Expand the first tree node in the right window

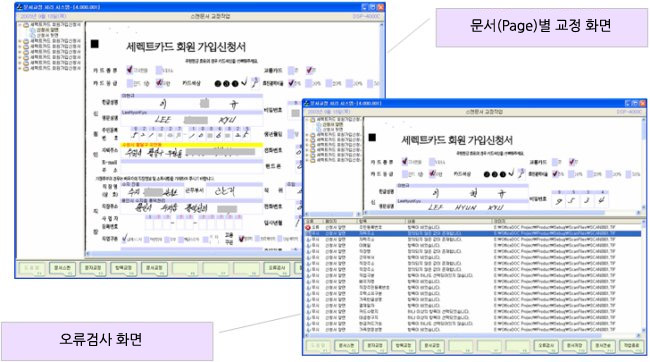point(307,119)
